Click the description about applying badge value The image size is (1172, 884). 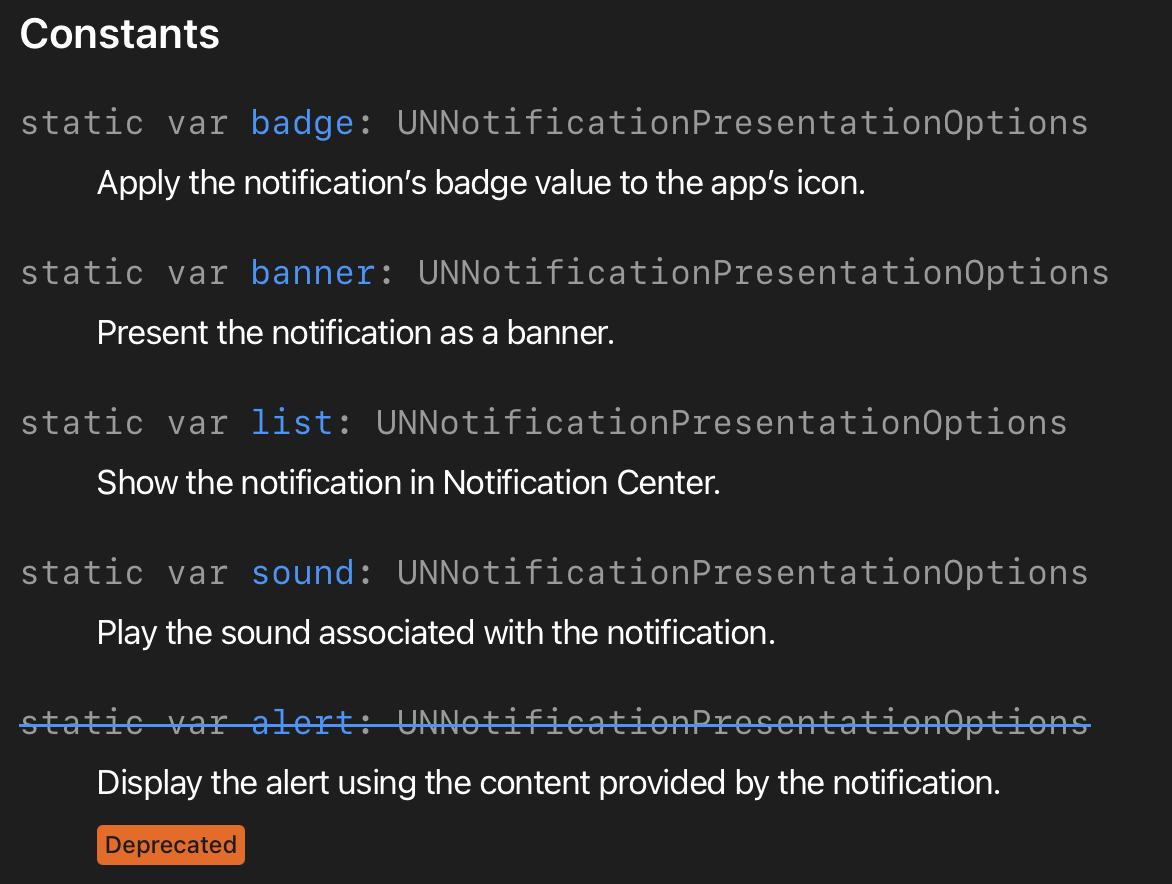coord(480,183)
